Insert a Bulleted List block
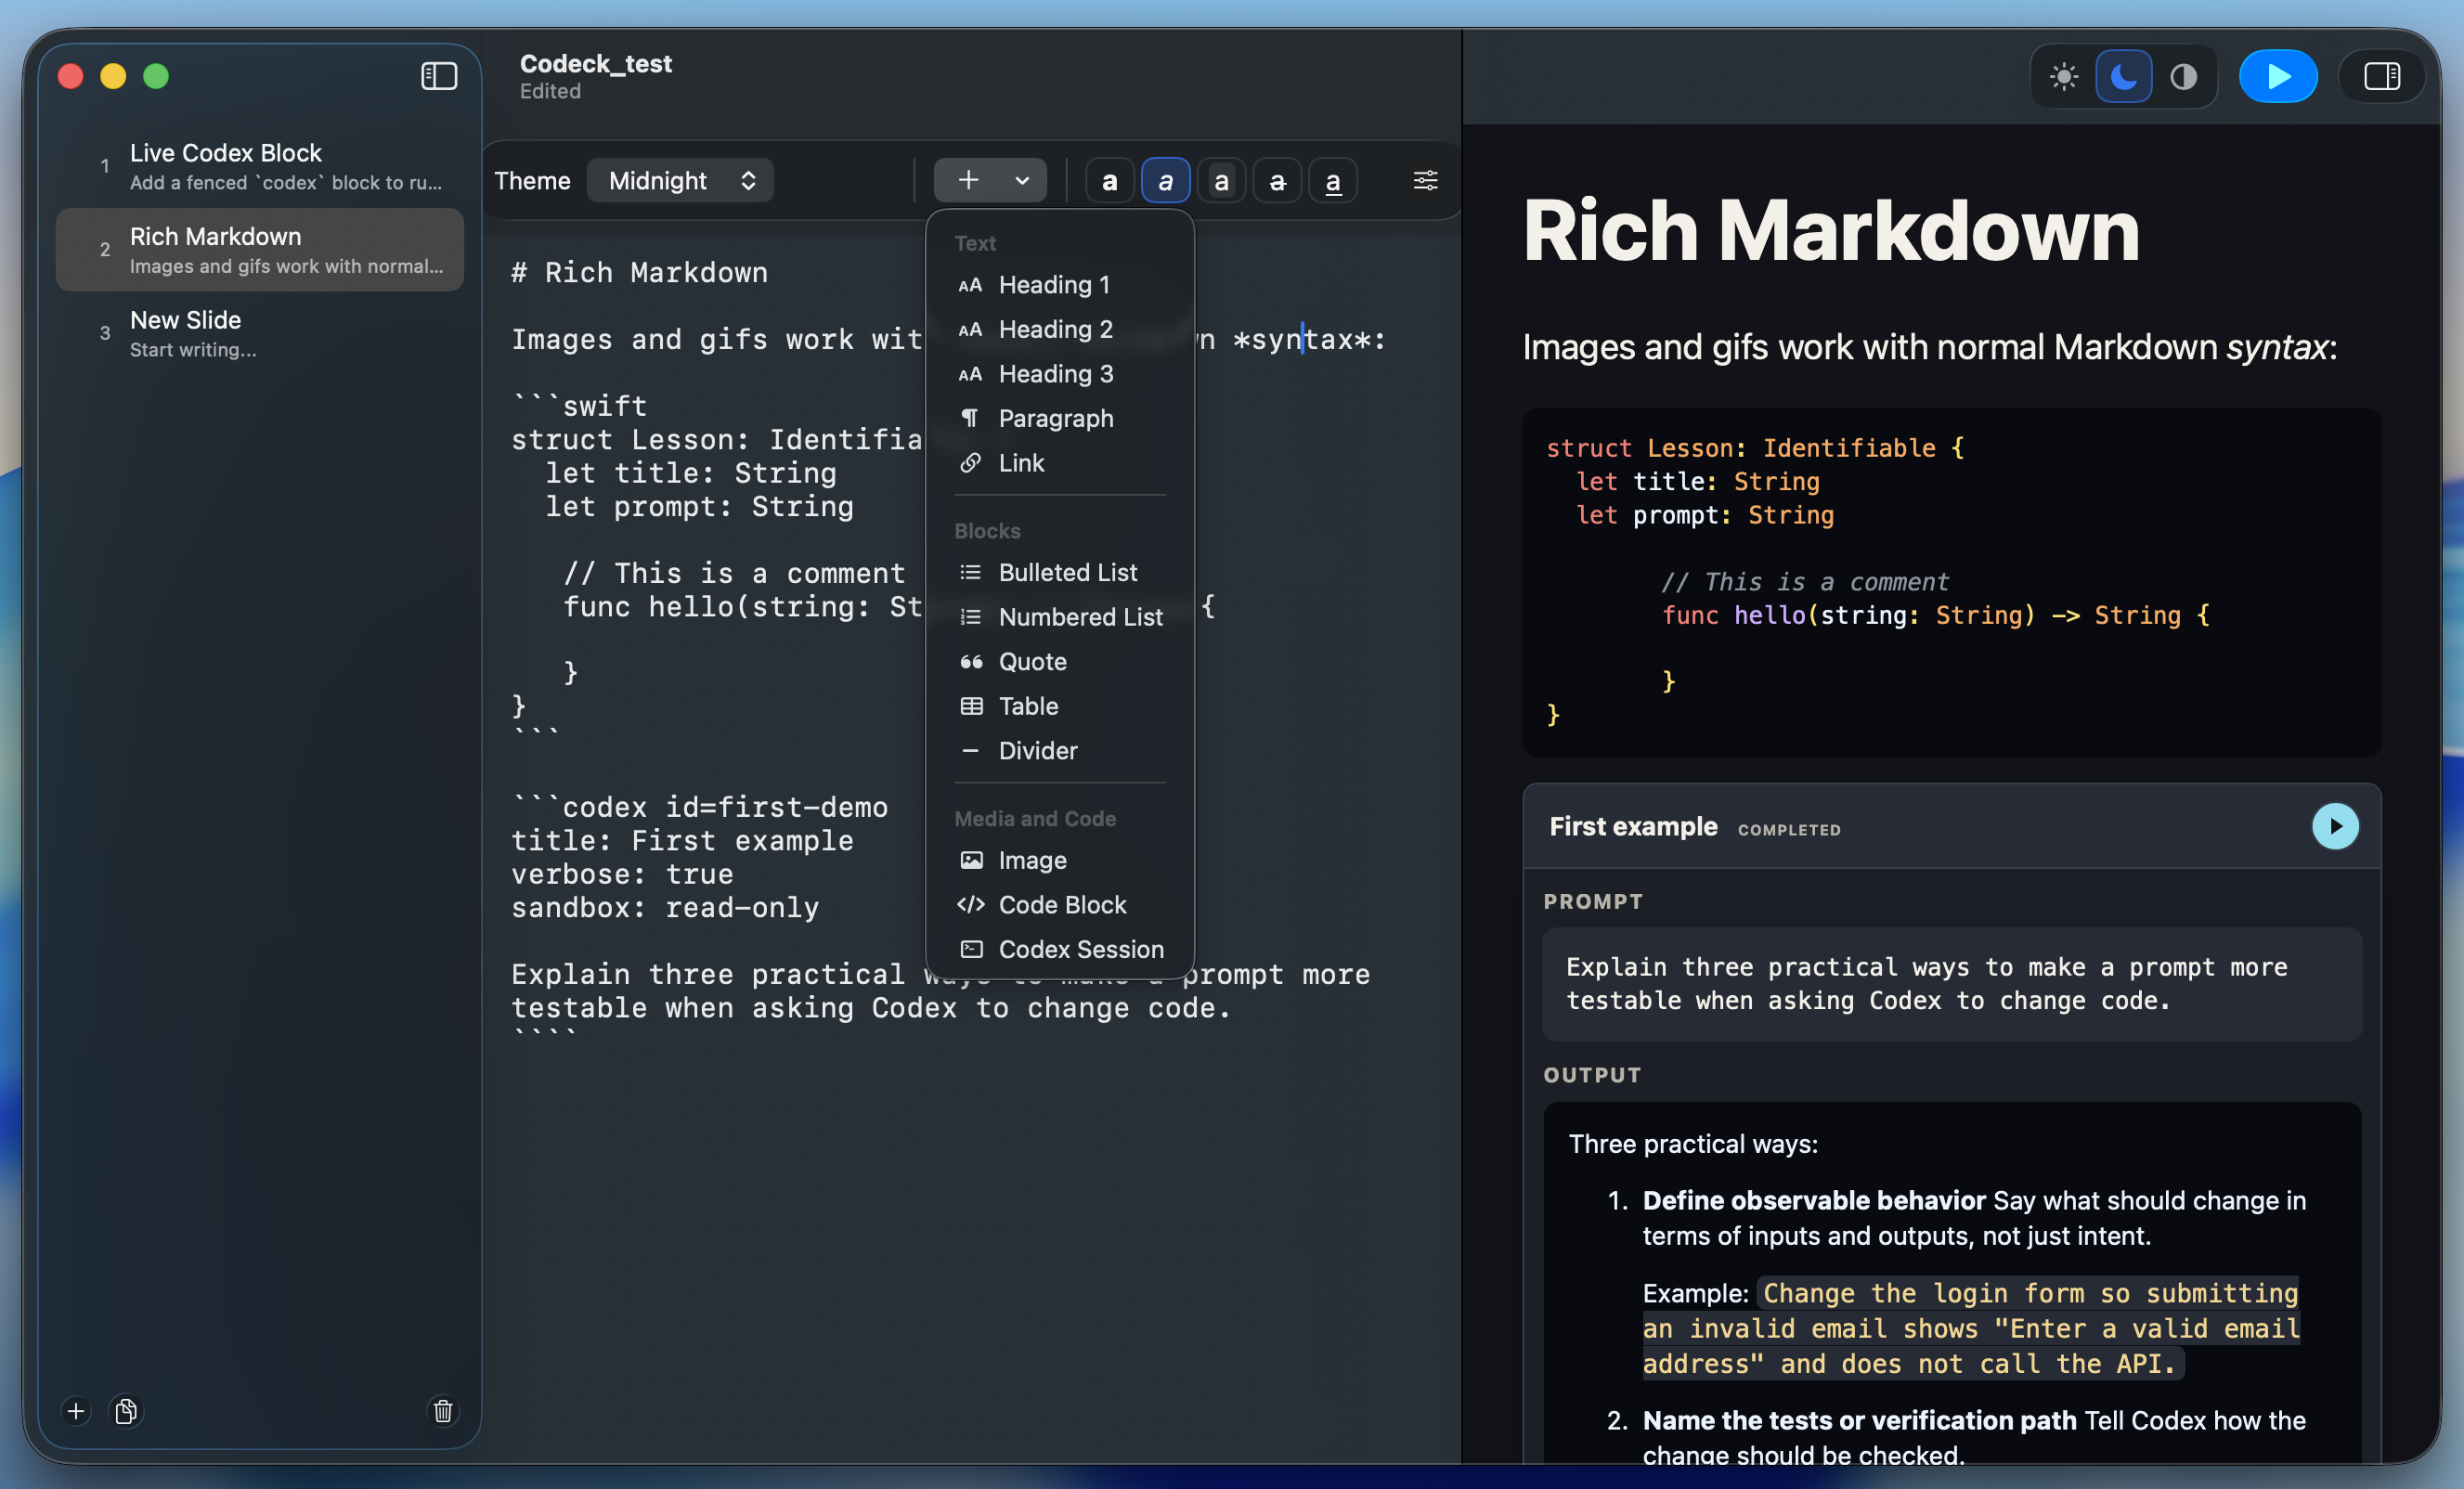 (1060, 572)
